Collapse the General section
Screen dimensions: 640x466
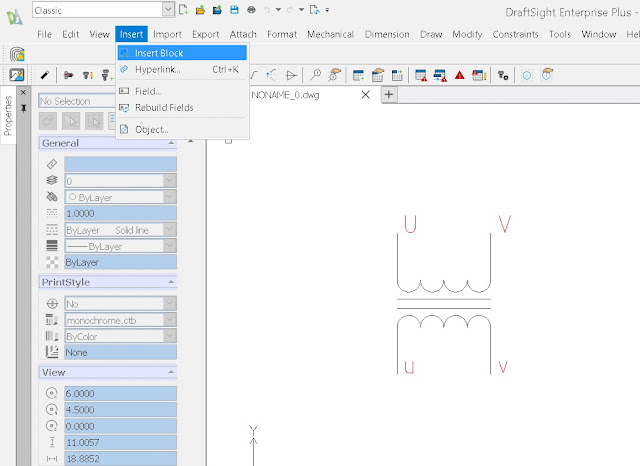[171, 143]
